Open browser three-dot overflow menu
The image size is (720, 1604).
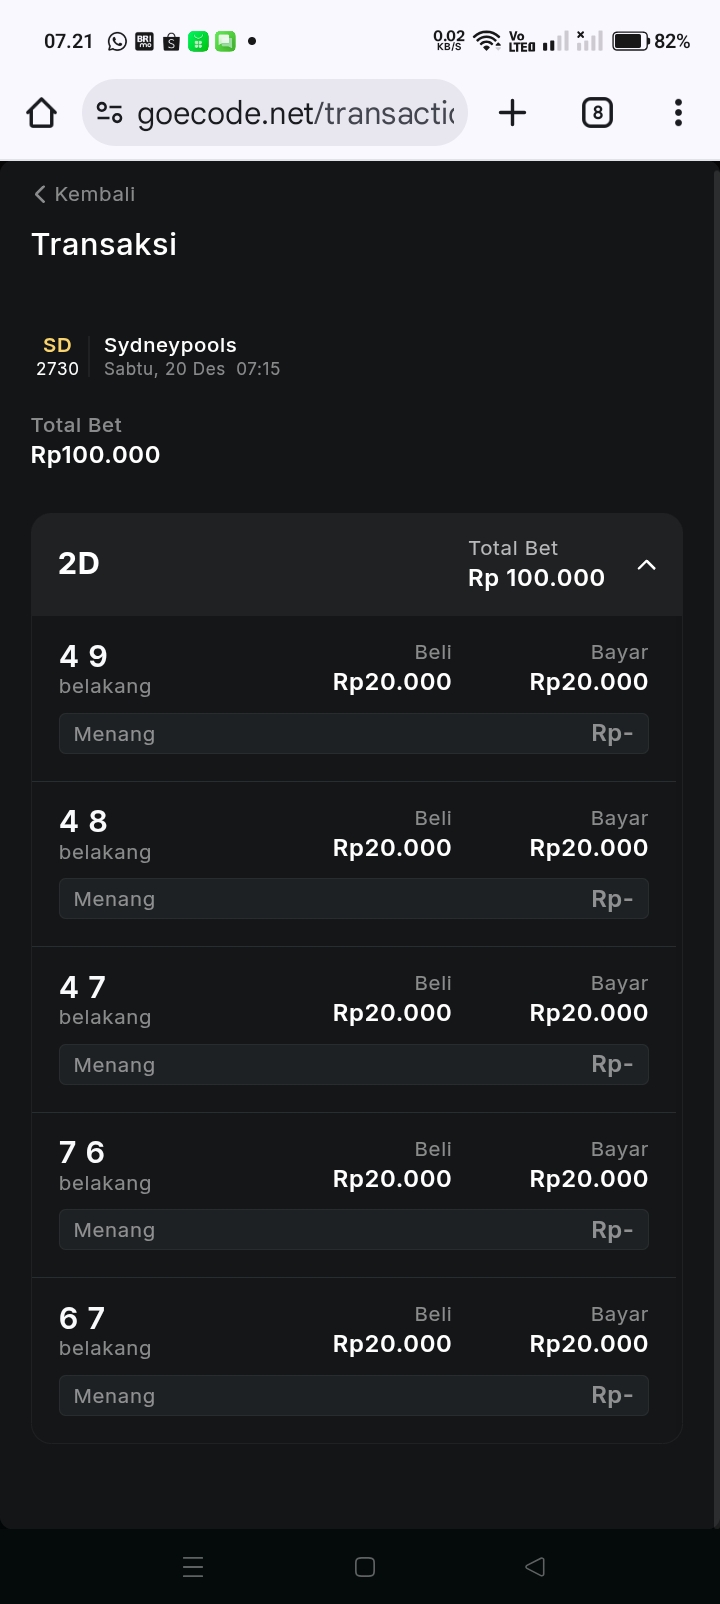pos(678,113)
